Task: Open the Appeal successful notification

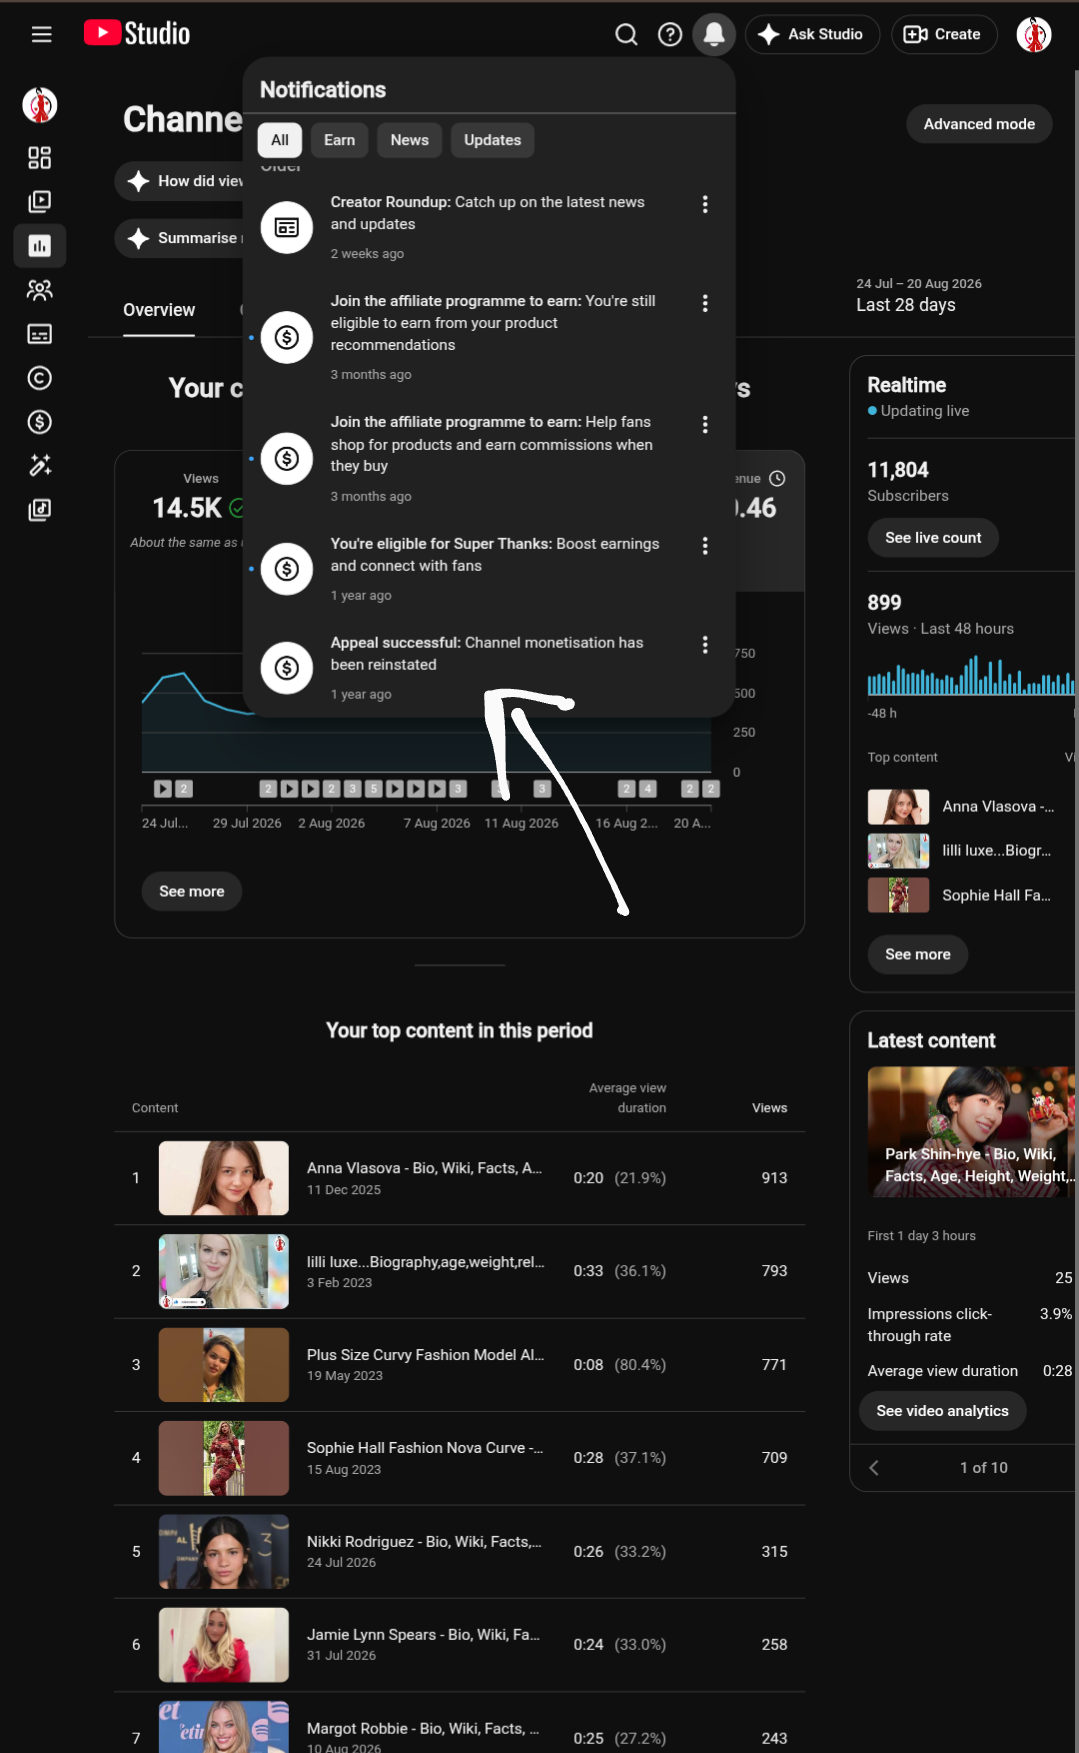Action: click(x=489, y=668)
